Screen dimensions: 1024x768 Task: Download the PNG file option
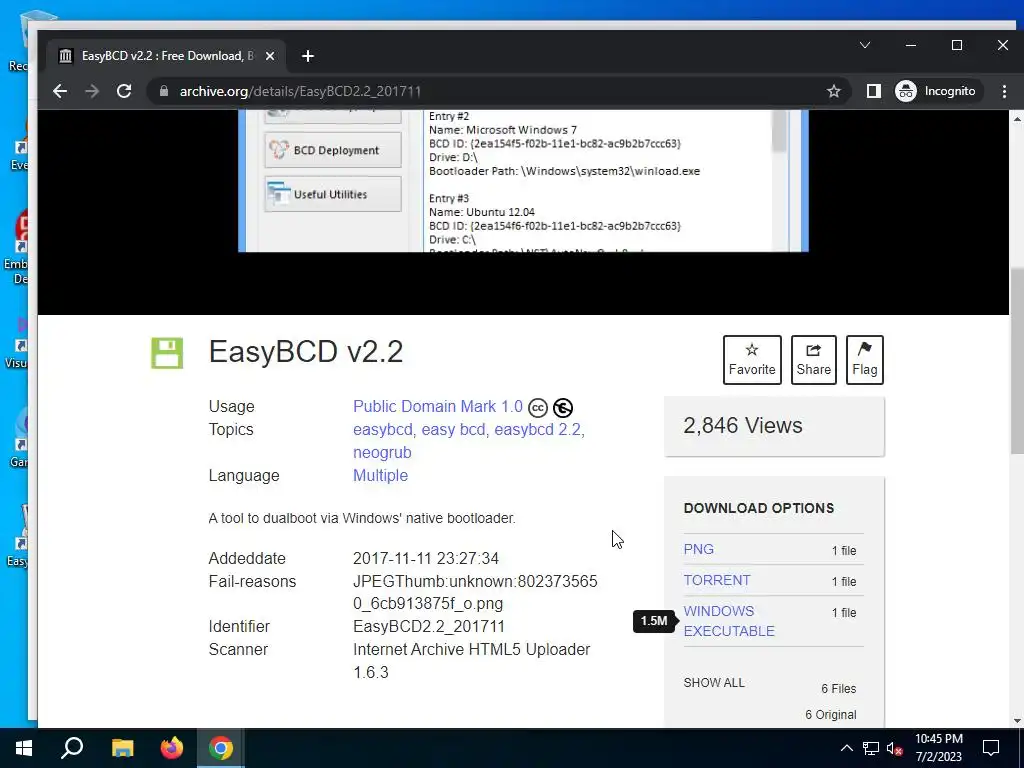[x=698, y=549]
